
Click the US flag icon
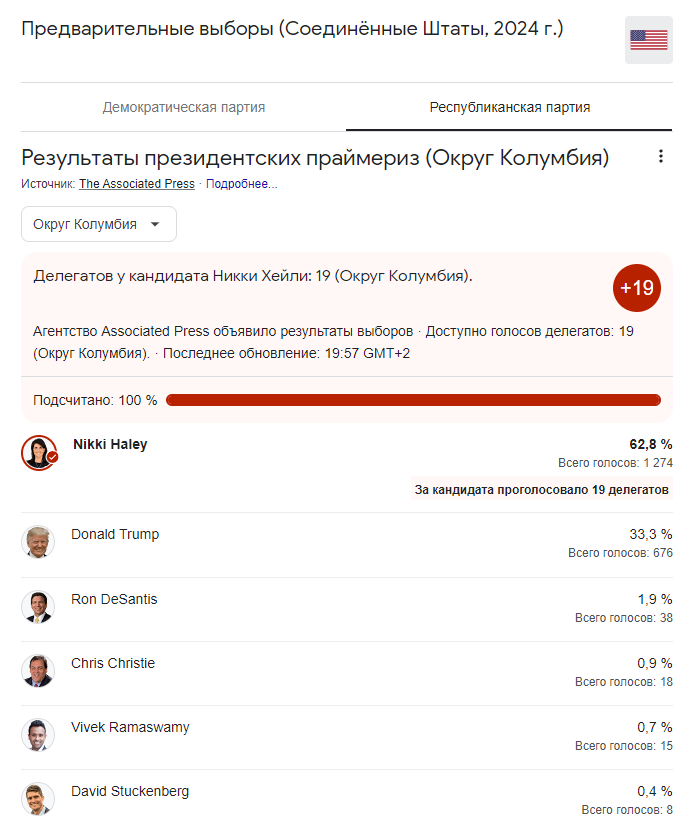(649, 40)
